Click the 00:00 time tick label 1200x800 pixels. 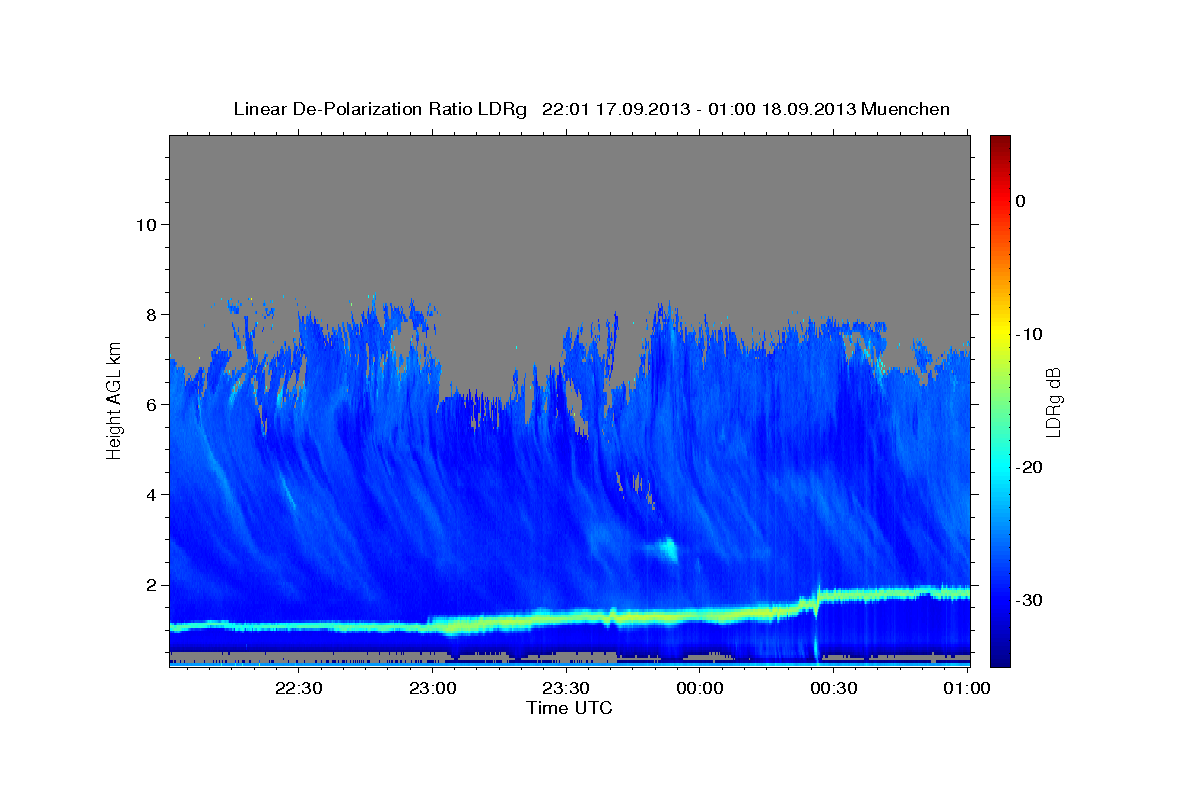coord(700,688)
